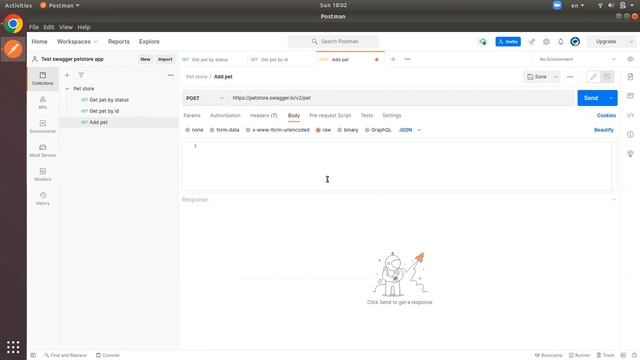Open Environments in the sidebar
Screen dimensions: 640x360
pos(42,127)
